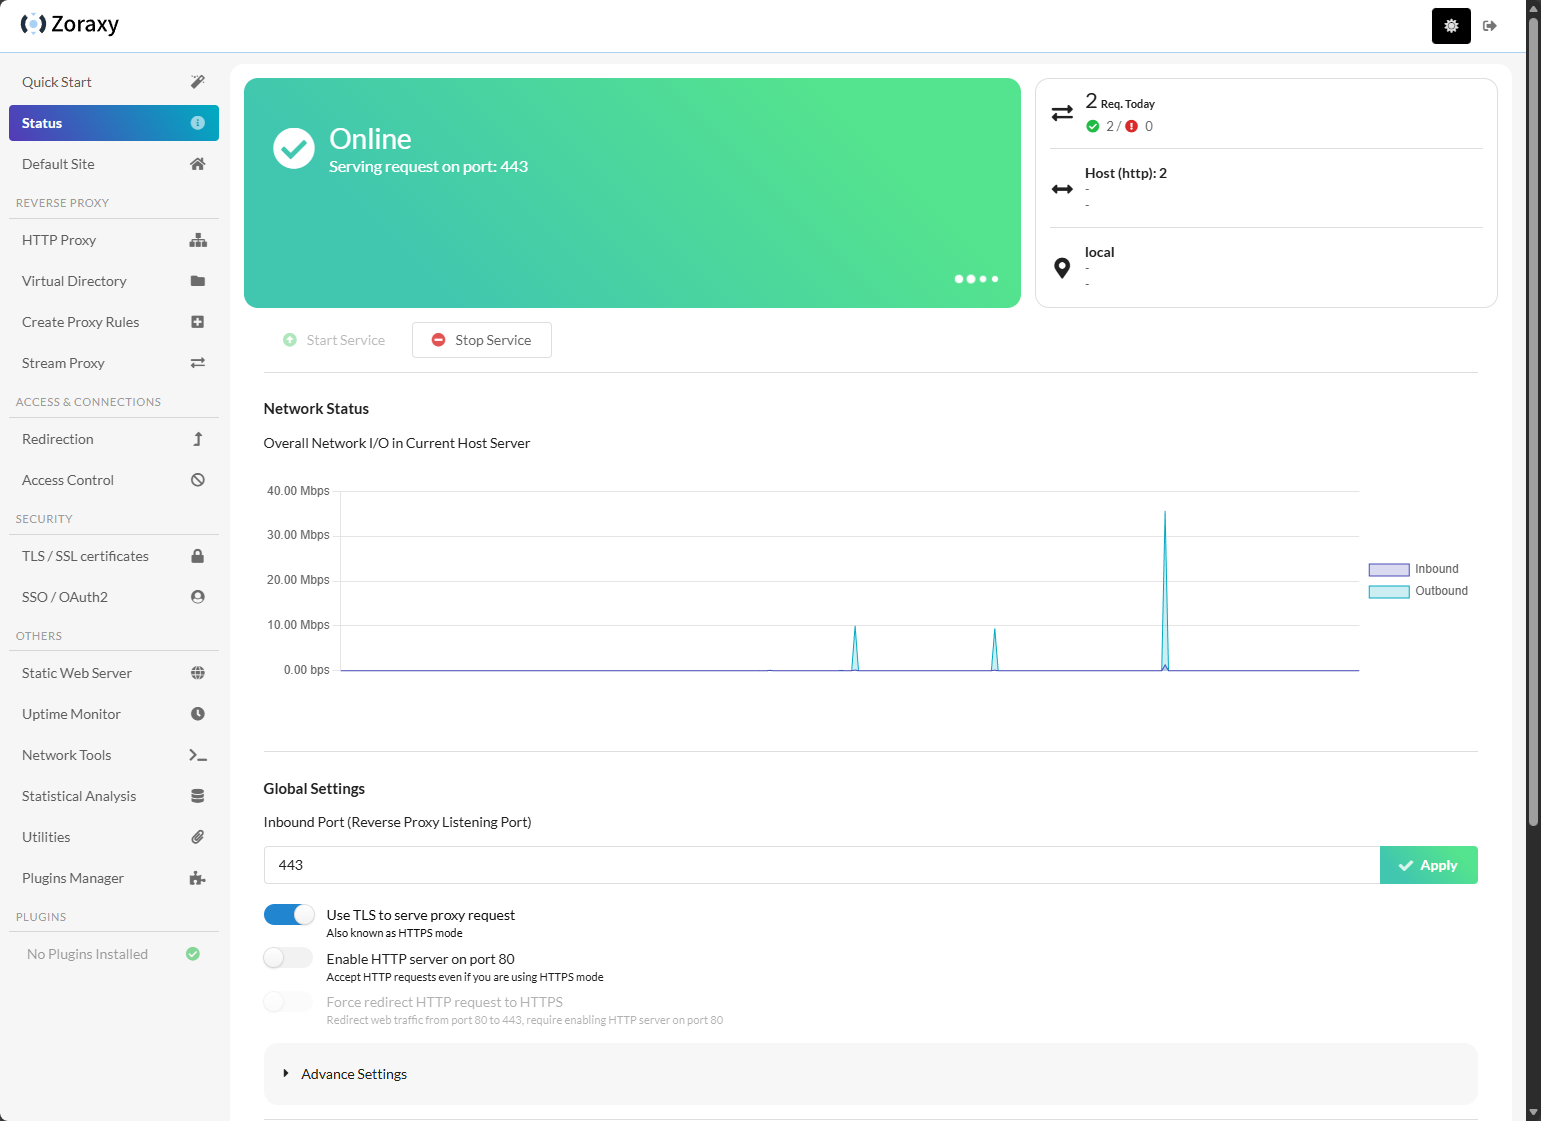Click the green check beside No Plugins Installed
The height and width of the screenshot is (1121, 1541).
click(193, 954)
